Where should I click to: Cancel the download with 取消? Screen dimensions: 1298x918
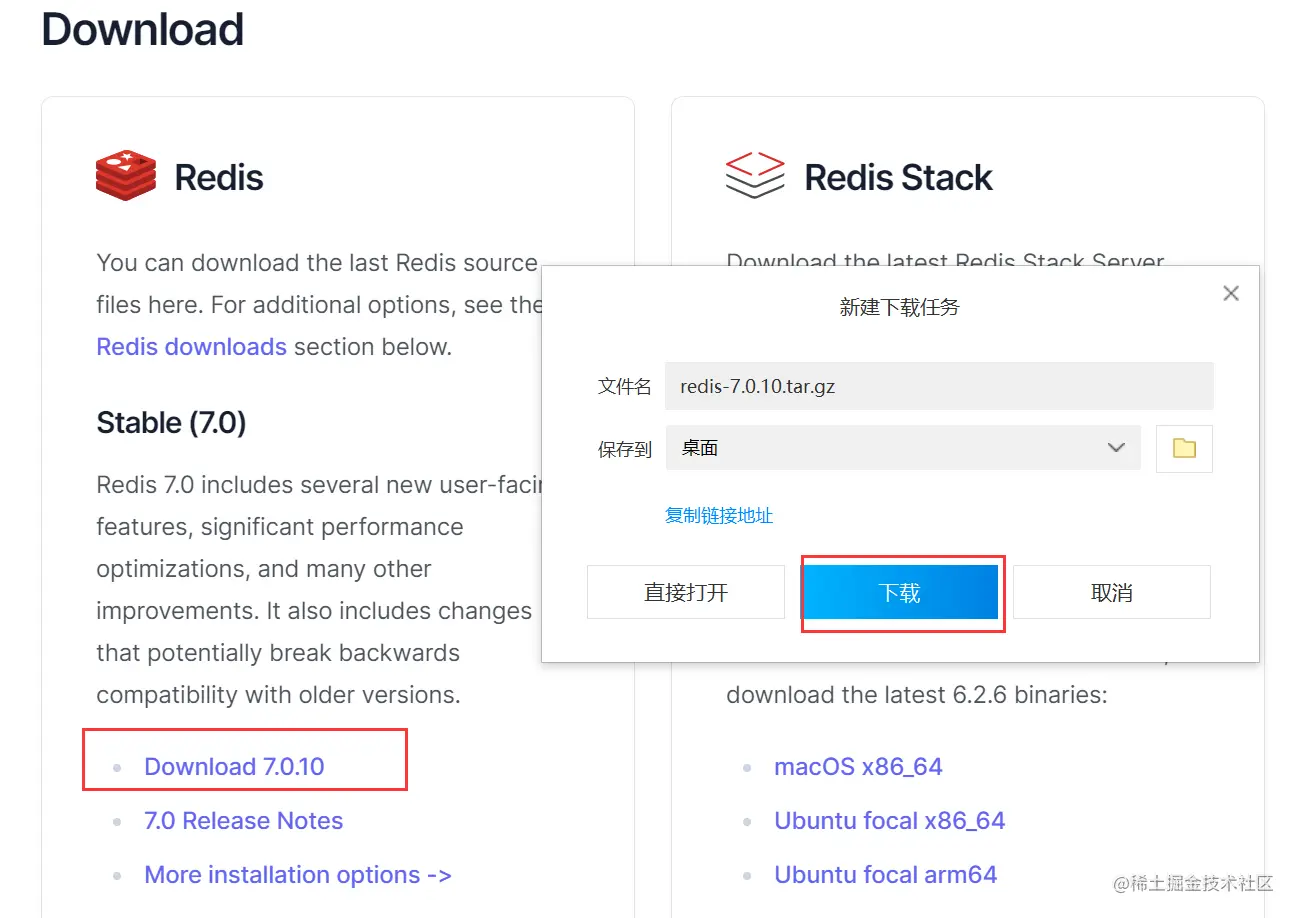tap(1112, 592)
